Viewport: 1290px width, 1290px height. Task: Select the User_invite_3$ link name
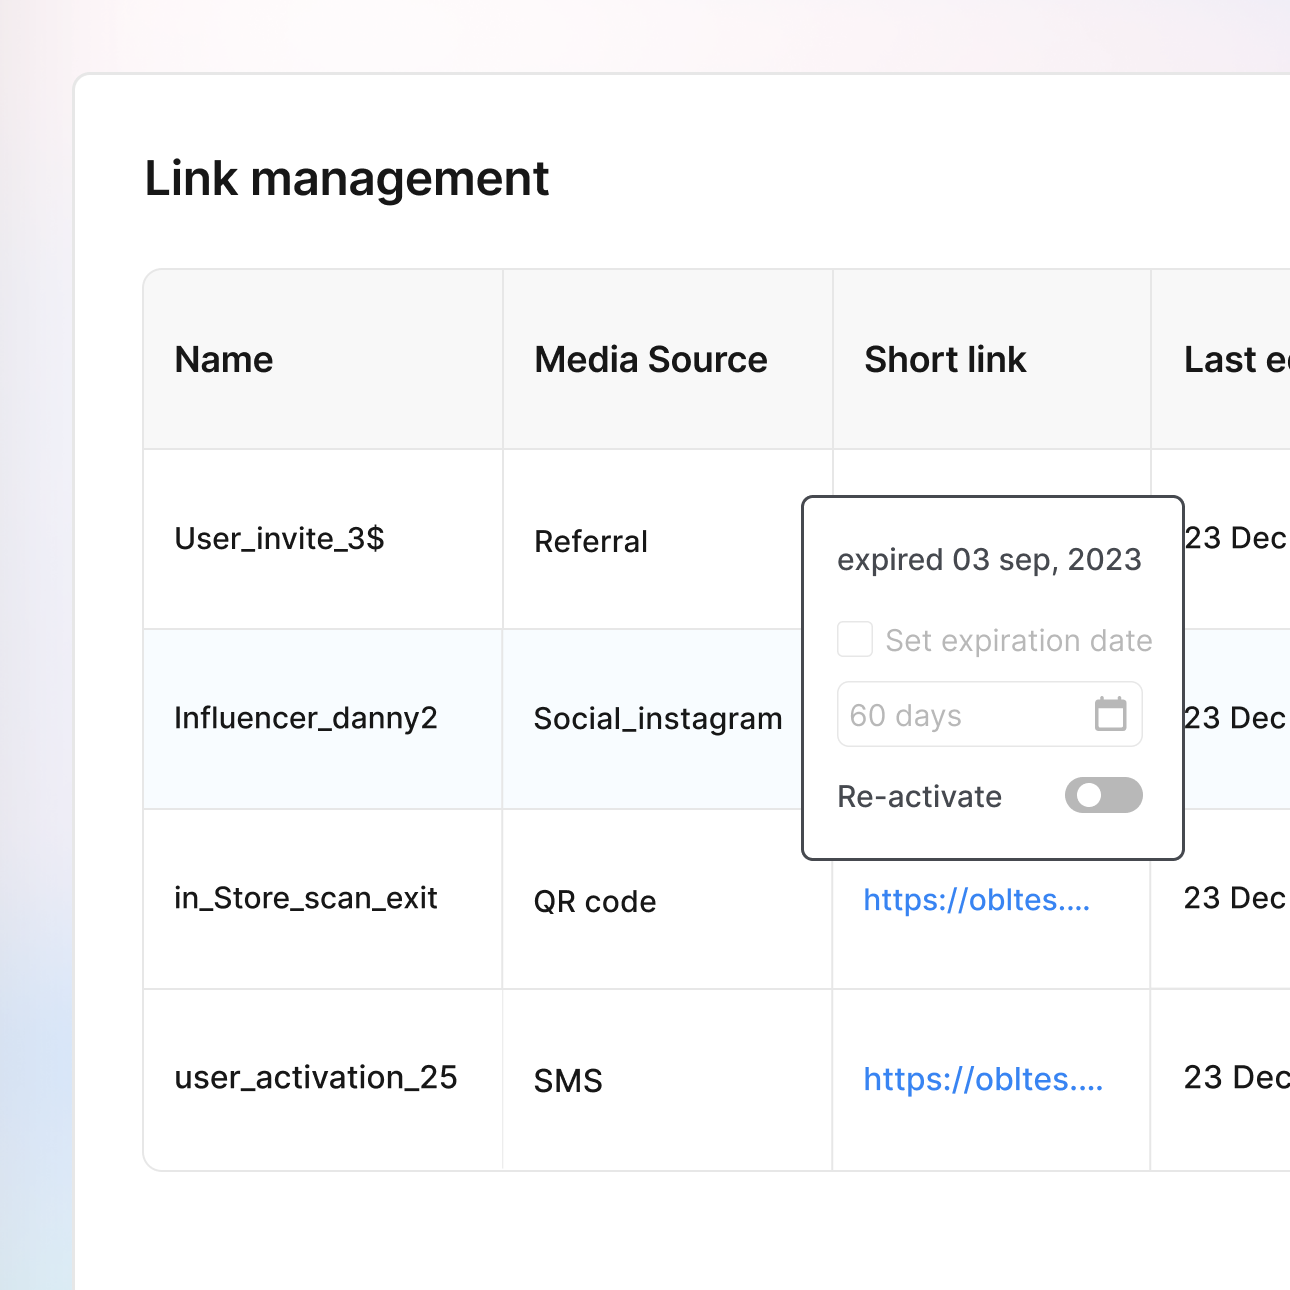coord(279,539)
